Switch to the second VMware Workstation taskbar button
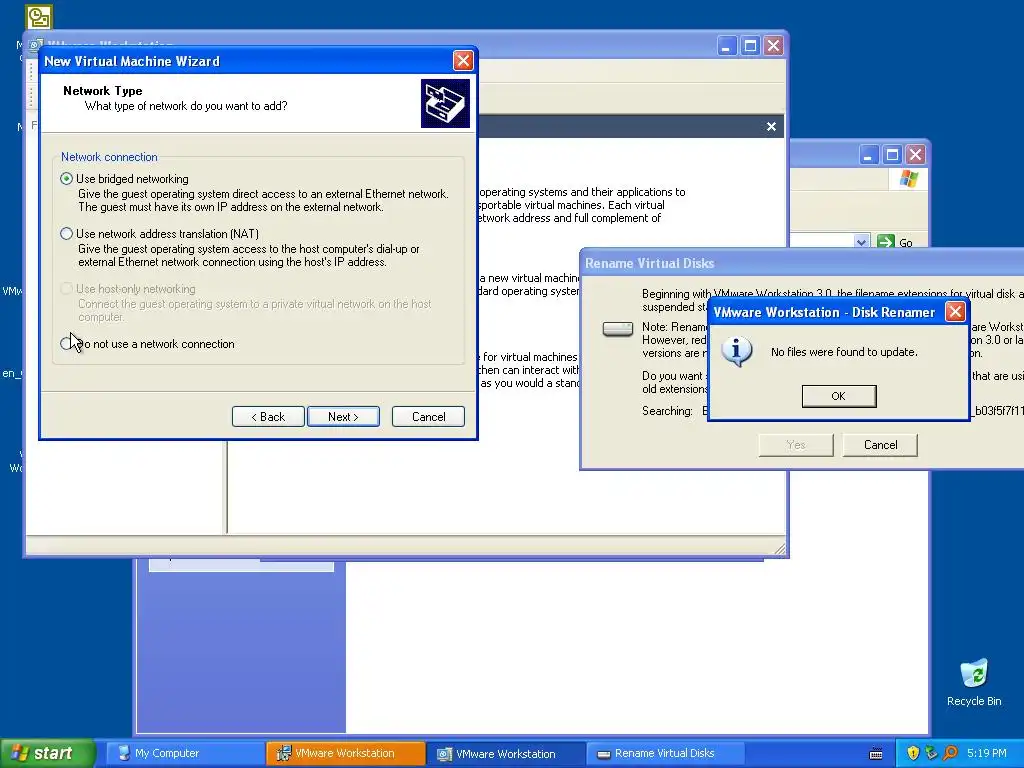The image size is (1024, 768). (506, 753)
